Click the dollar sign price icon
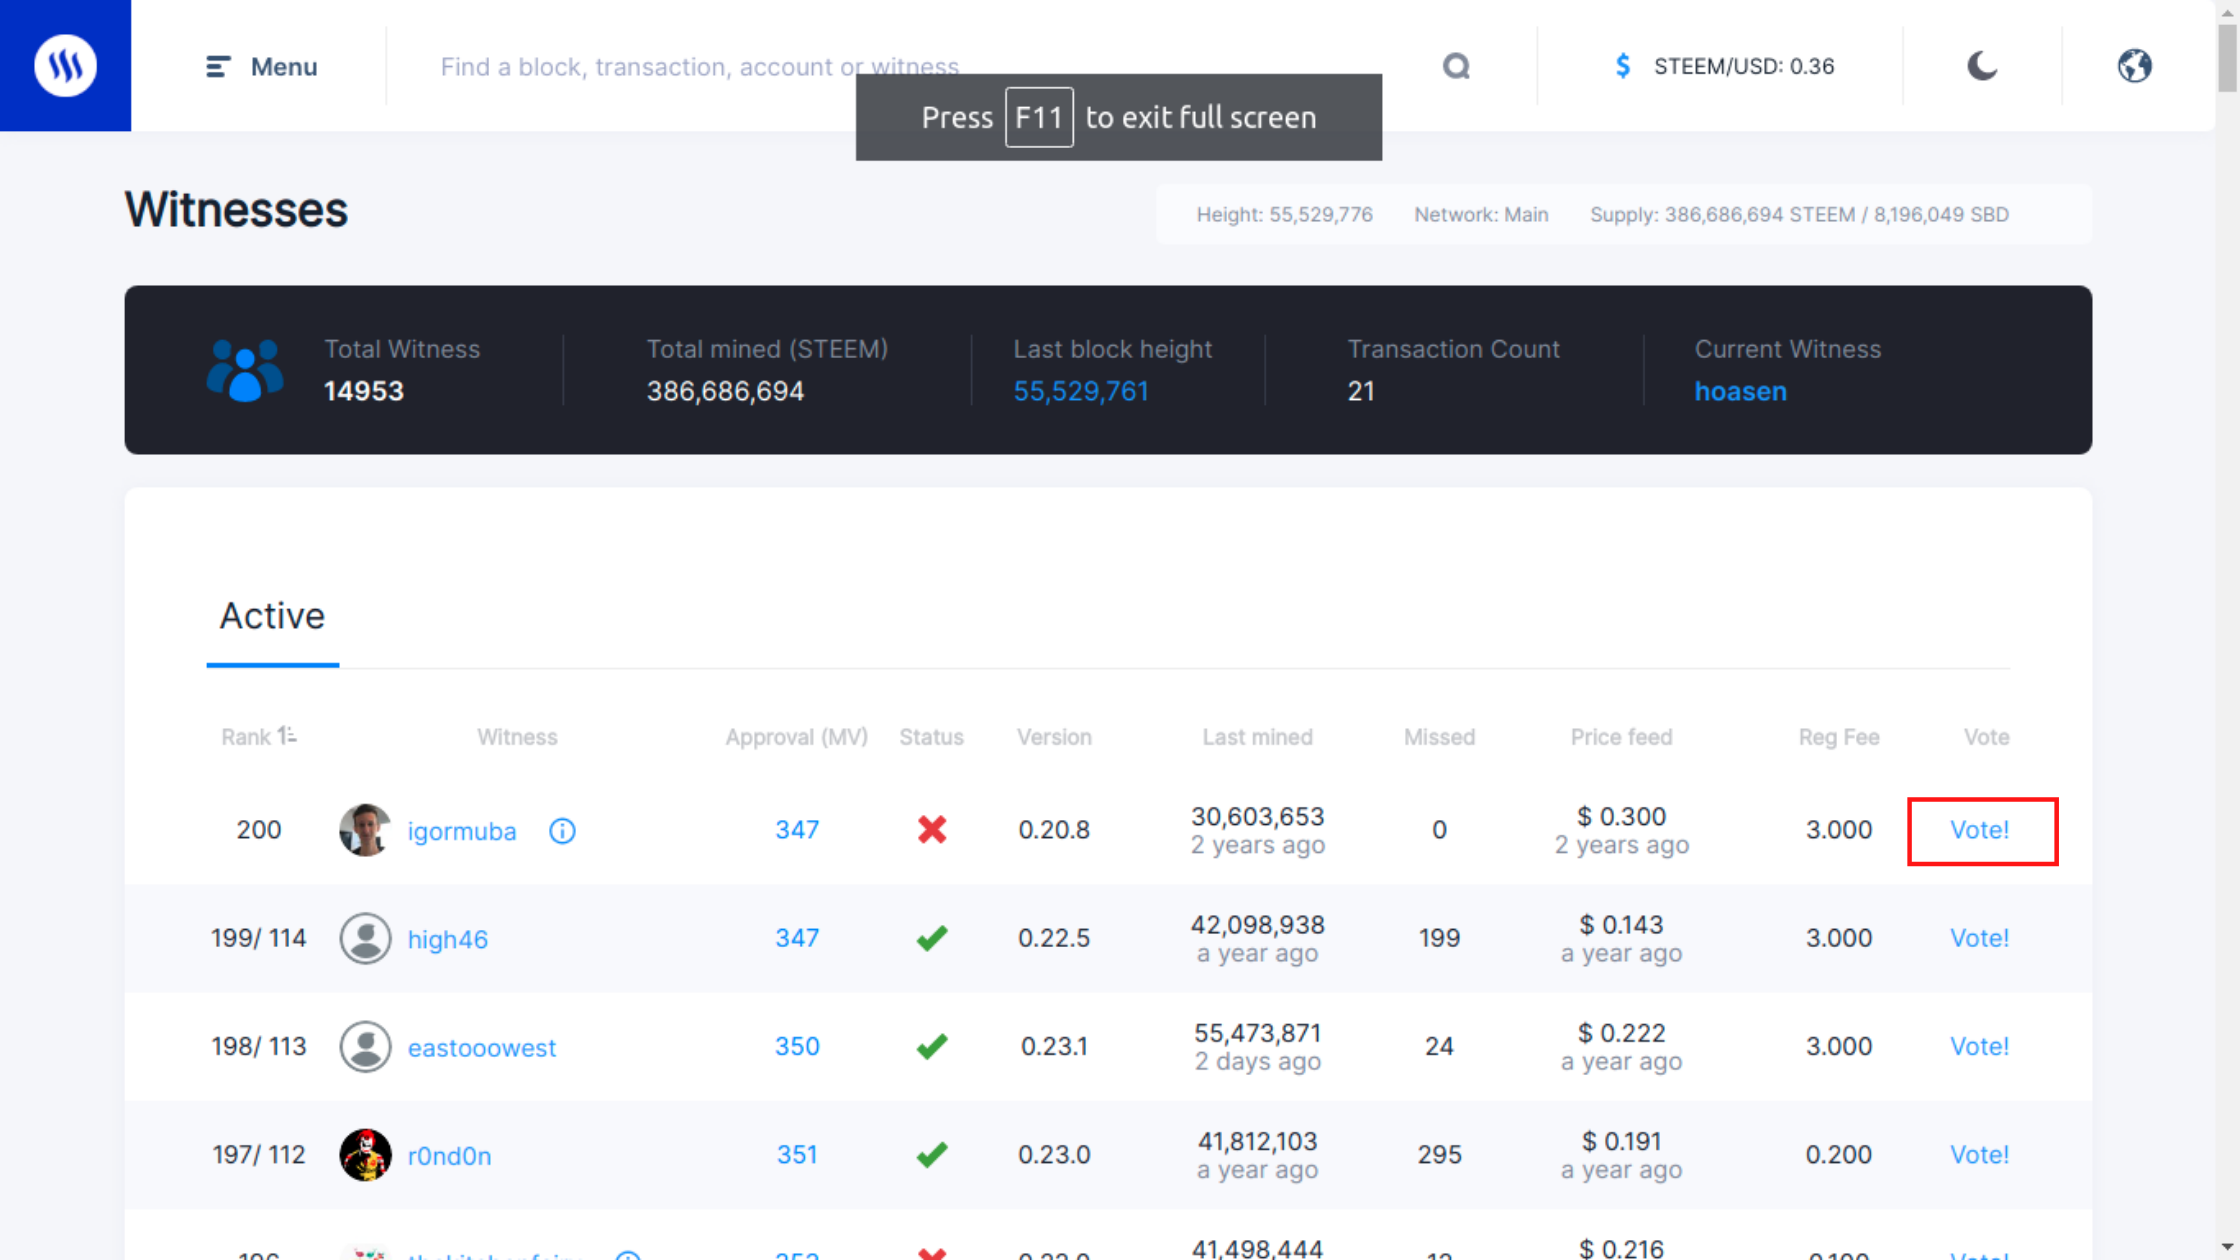The height and width of the screenshot is (1260, 2240). [x=1623, y=66]
